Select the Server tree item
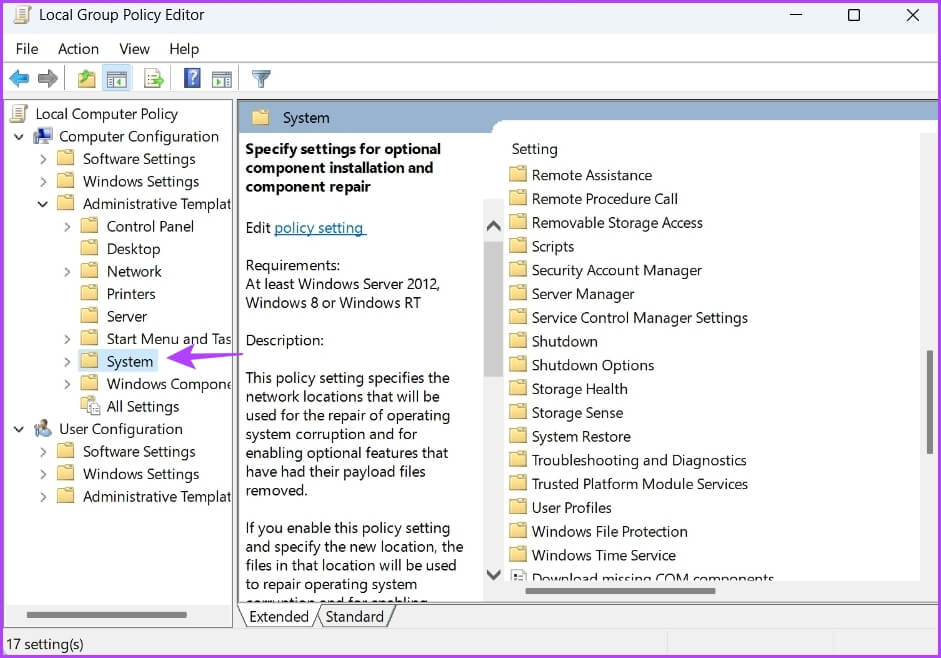 pyautogui.click(x=127, y=316)
